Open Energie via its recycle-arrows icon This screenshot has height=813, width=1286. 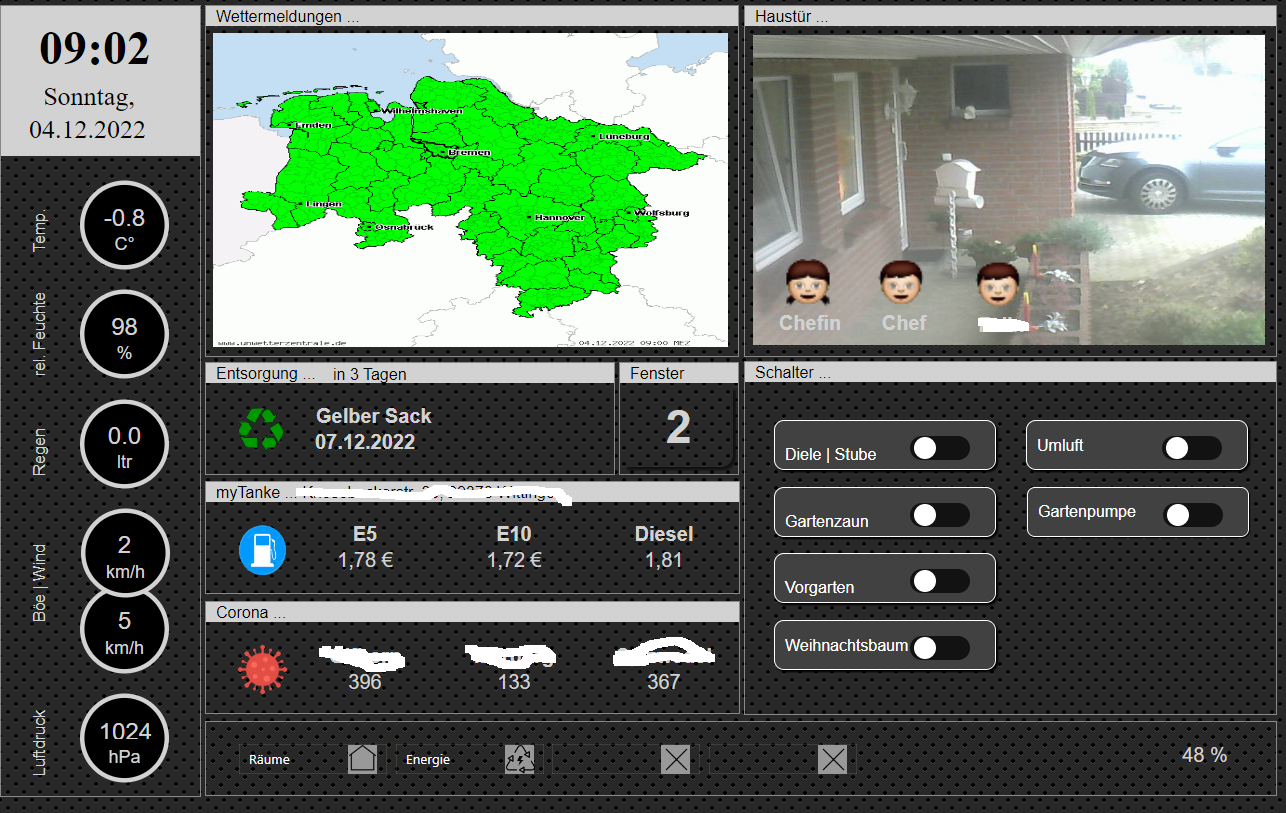click(519, 759)
